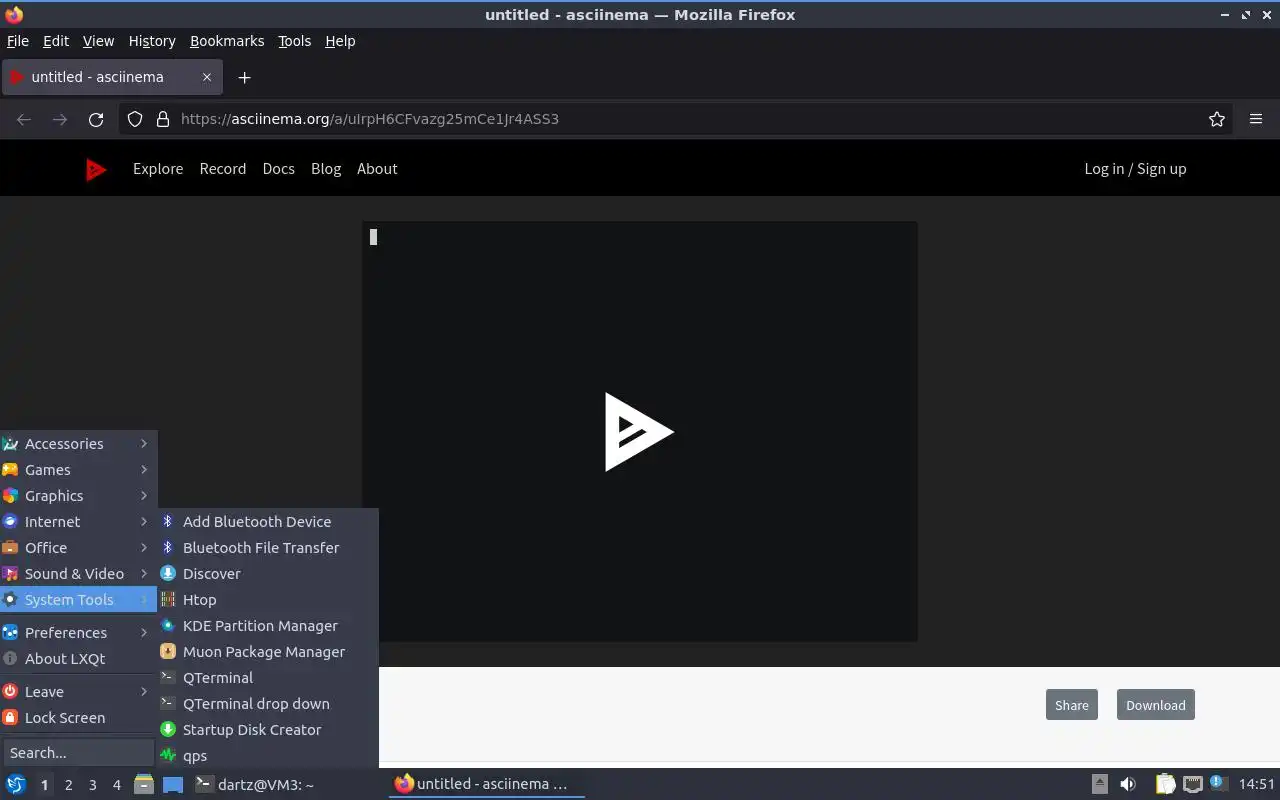Open the update notifier tray icon
Viewport: 1280px width, 800px height.
tap(1218, 783)
